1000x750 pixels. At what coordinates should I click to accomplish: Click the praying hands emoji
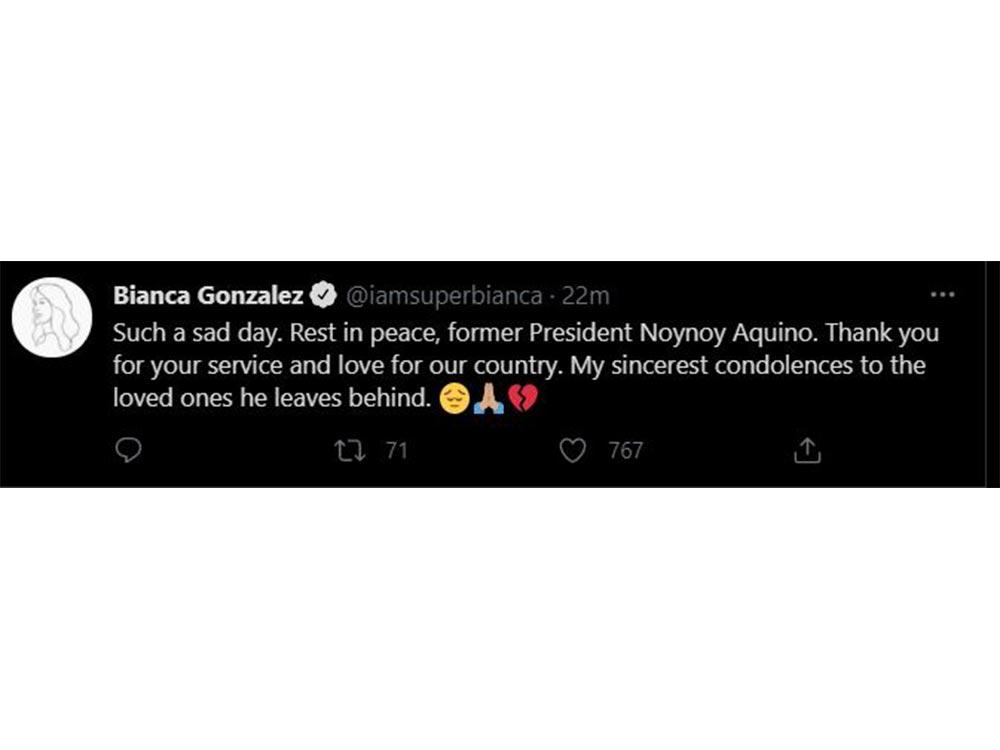[488, 401]
